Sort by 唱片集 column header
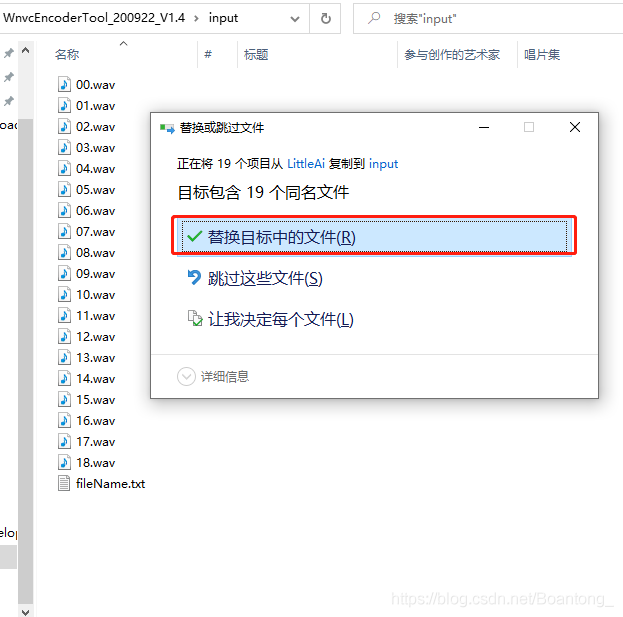The width and height of the screenshot is (623, 617). (542, 54)
